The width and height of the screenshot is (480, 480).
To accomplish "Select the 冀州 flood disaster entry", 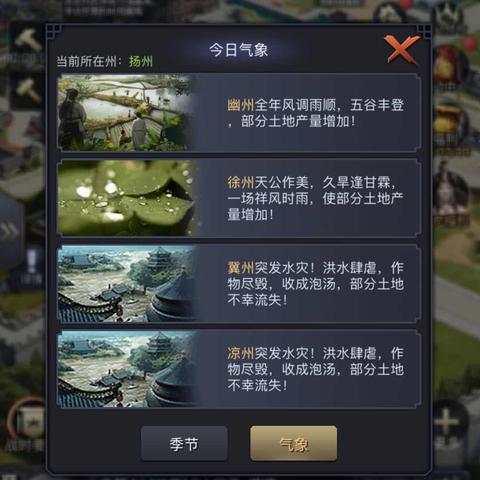I will pos(239,284).
